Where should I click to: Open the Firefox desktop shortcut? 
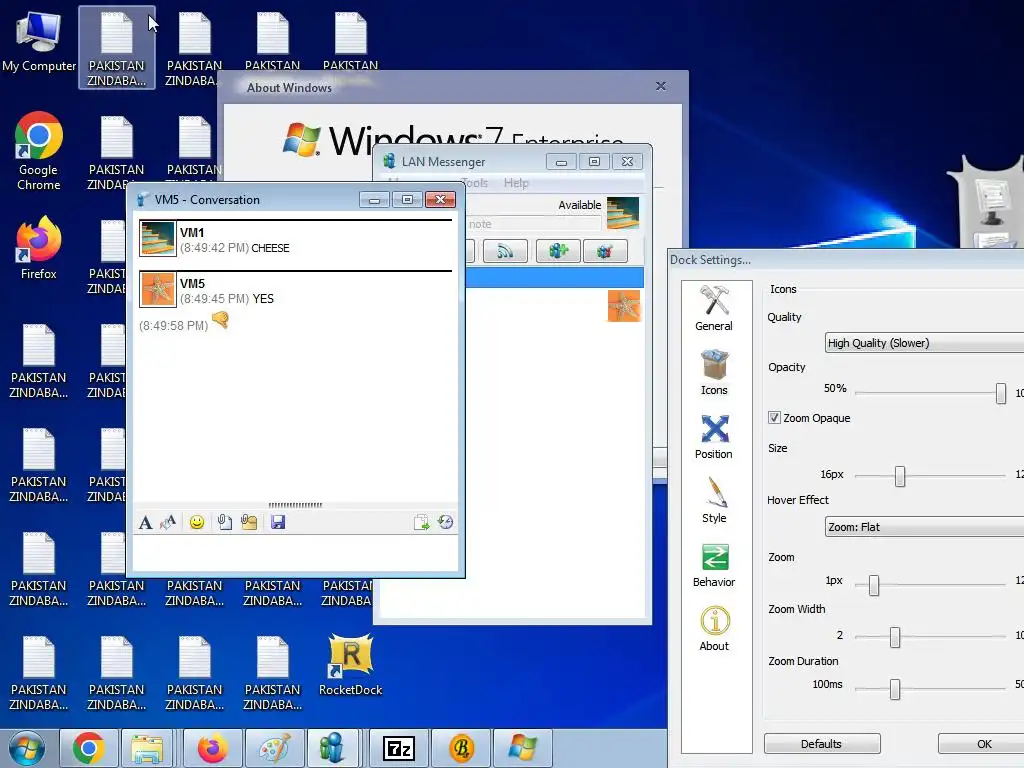coord(39,248)
